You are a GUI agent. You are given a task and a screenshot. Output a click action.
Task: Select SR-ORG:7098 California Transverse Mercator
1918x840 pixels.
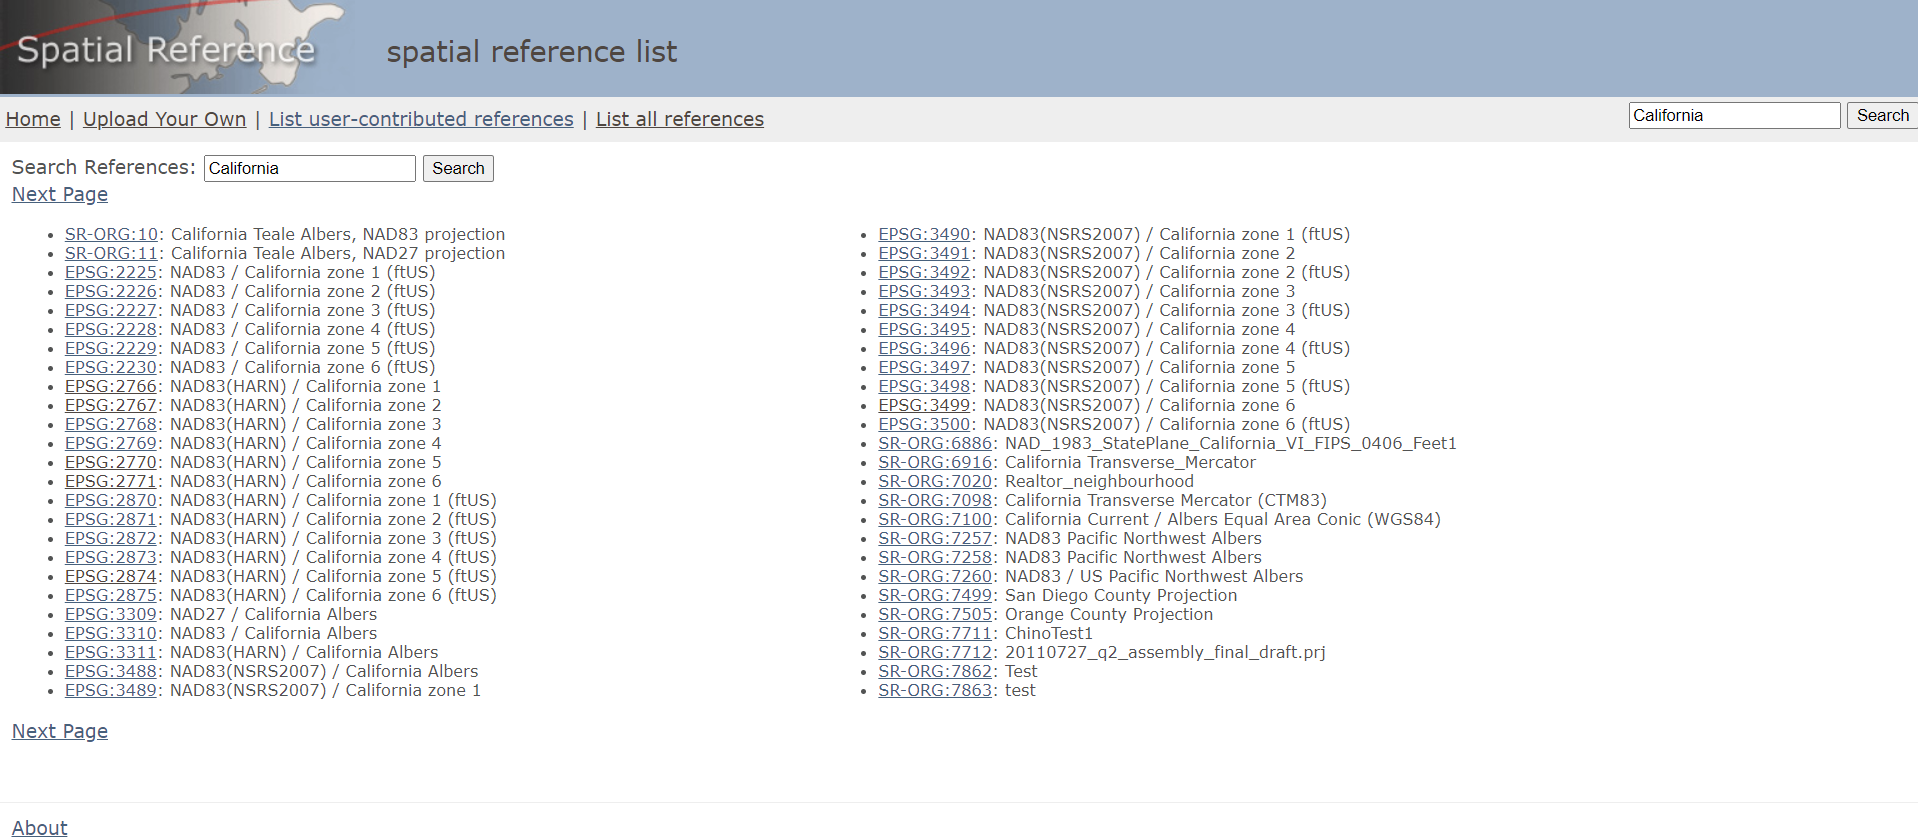click(935, 500)
